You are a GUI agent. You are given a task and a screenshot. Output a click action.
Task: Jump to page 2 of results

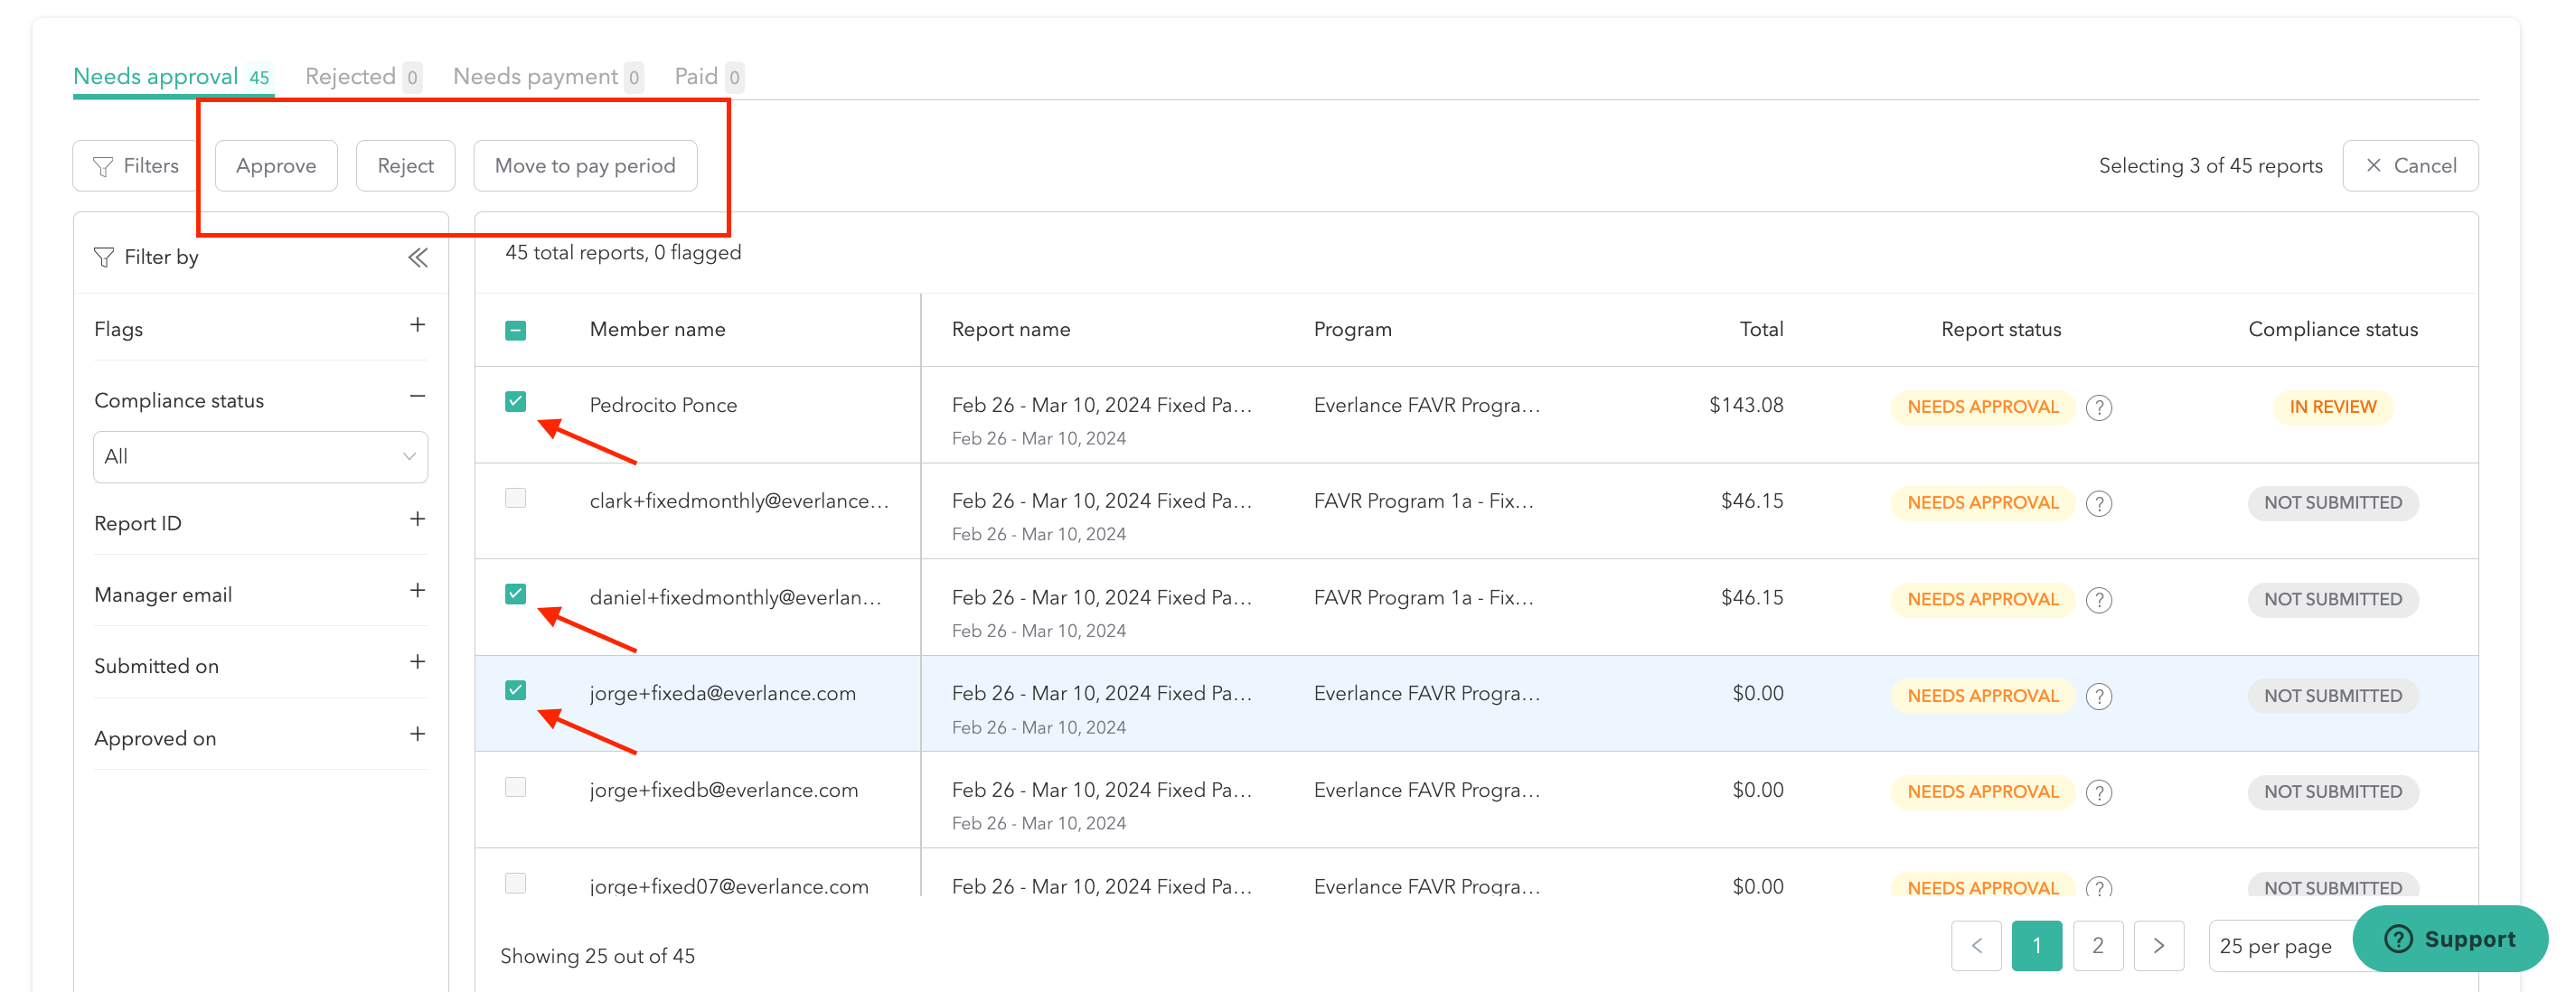2098,945
